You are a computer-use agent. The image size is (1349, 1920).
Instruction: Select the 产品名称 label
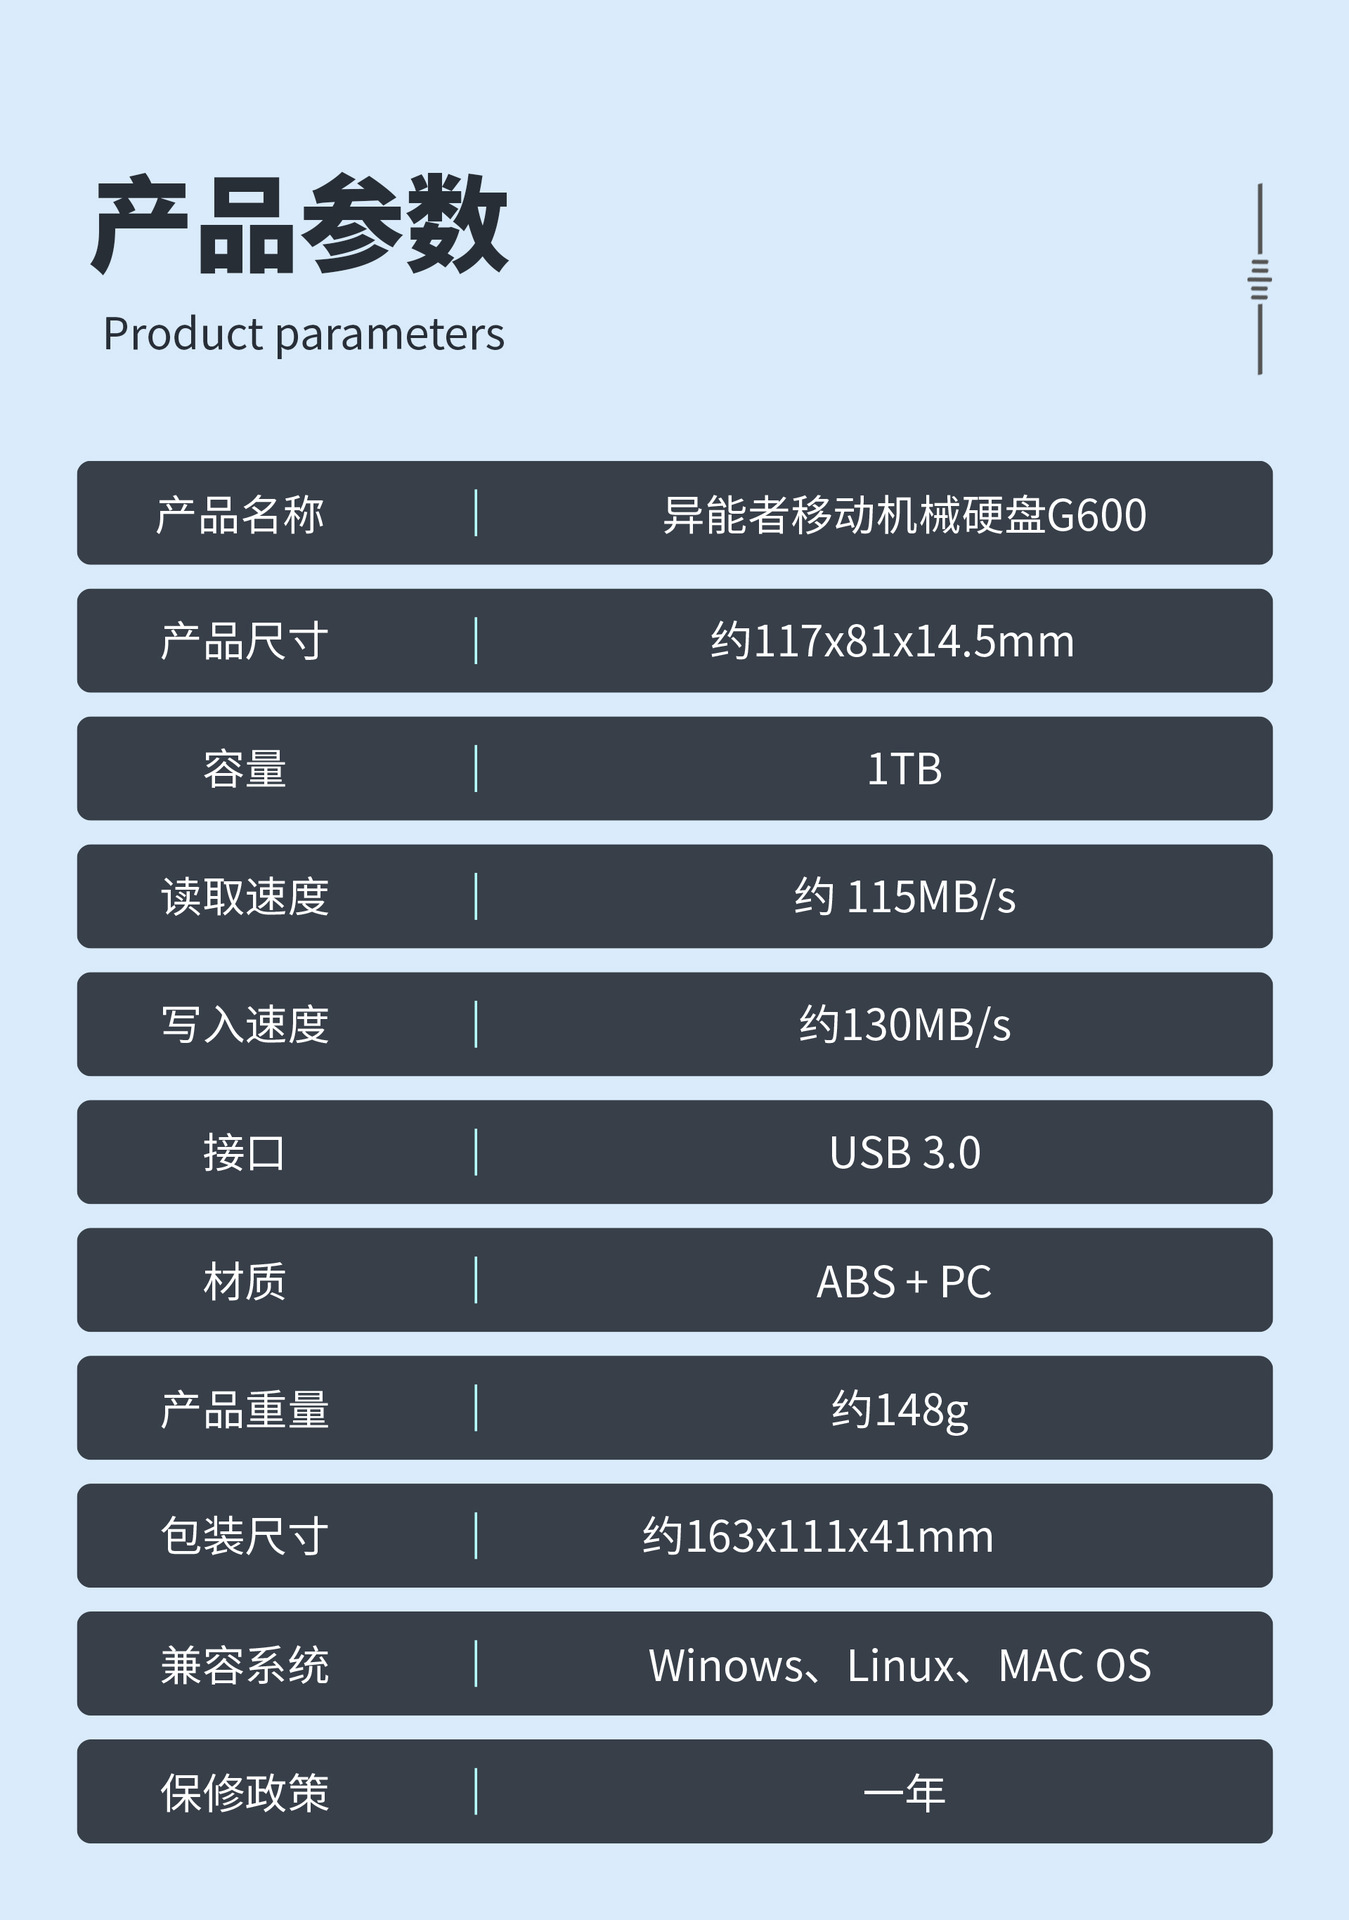(240, 514)
